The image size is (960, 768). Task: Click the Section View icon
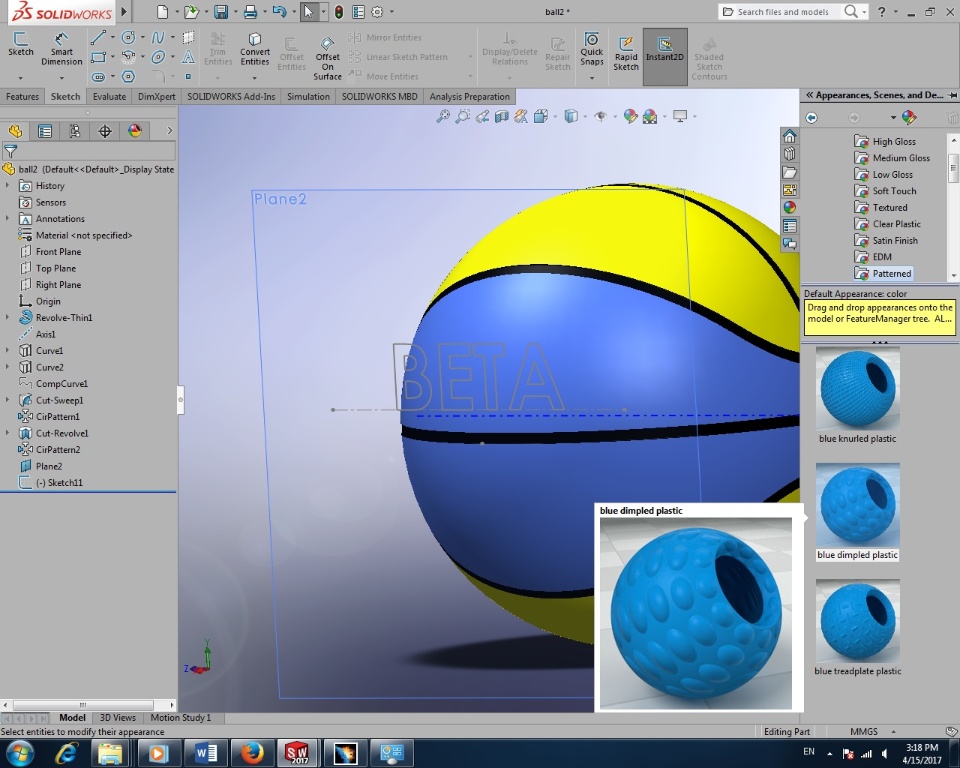point(501,116)
